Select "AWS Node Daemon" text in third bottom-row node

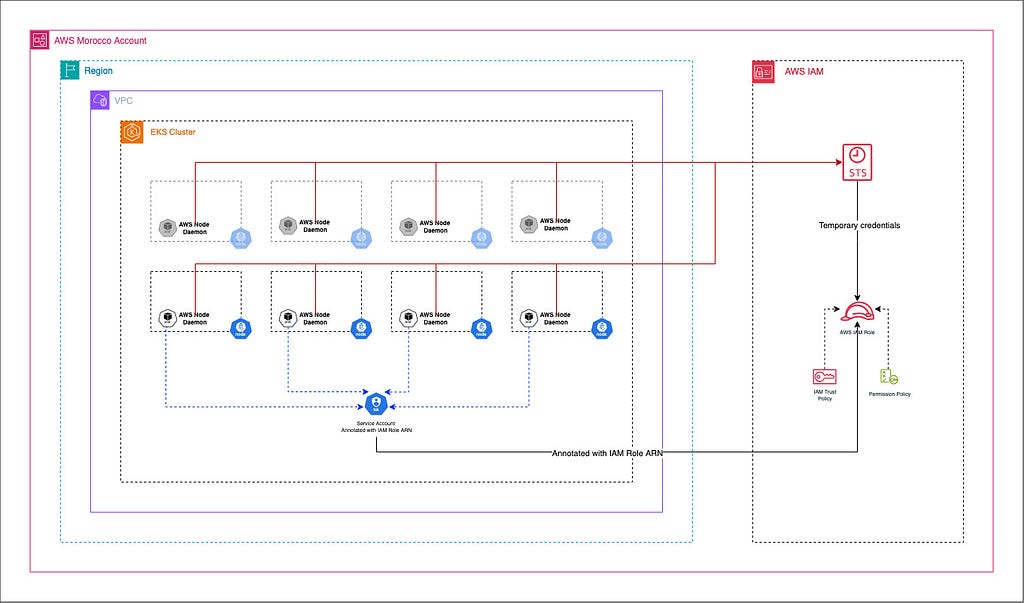pos(435,318)
